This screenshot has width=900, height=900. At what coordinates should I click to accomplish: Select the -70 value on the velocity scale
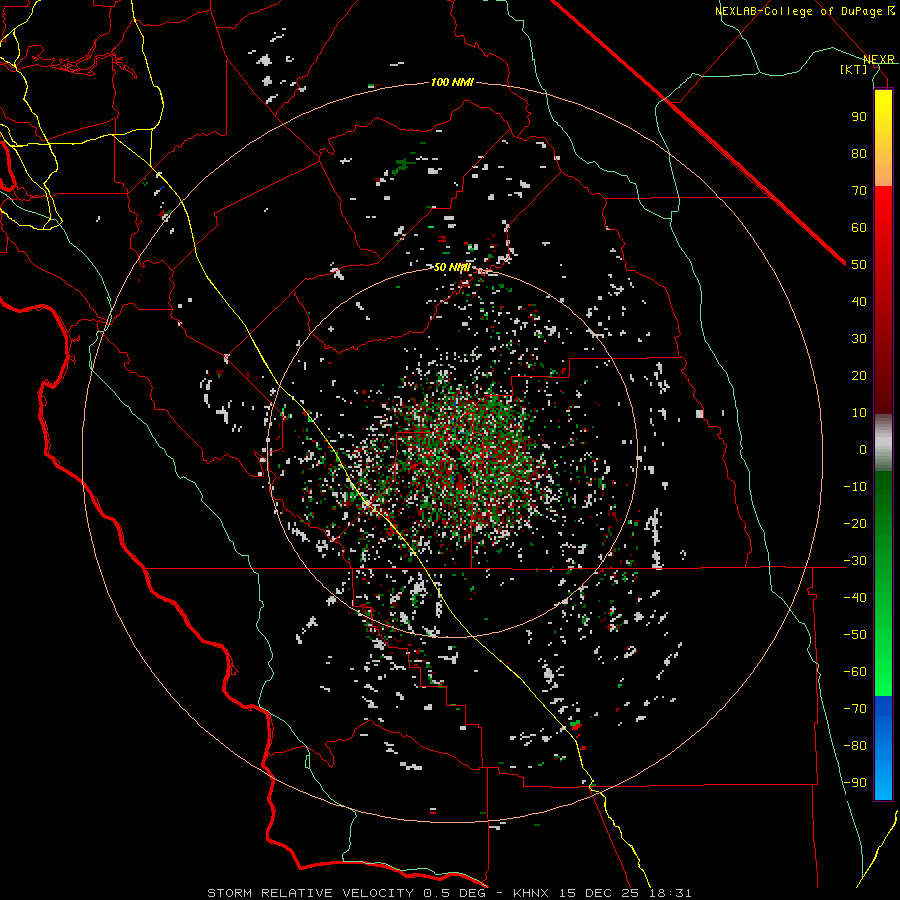click(x=855, y=709)
